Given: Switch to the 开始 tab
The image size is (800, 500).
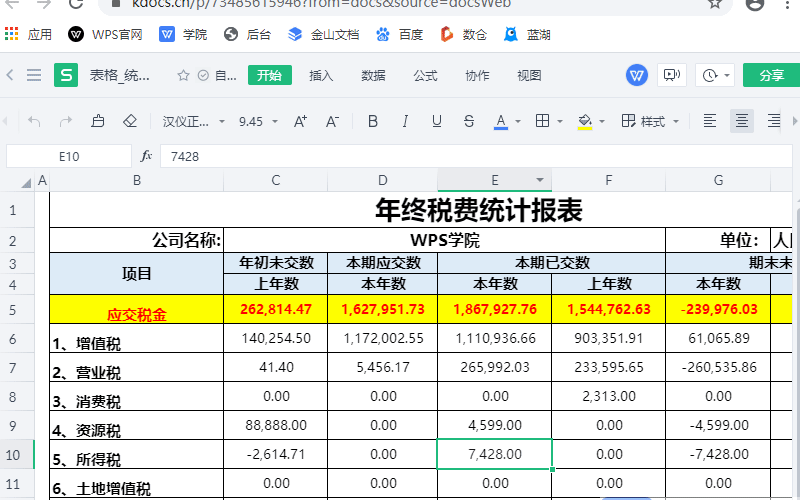Looking at the screenshot, I should point(269,76).
